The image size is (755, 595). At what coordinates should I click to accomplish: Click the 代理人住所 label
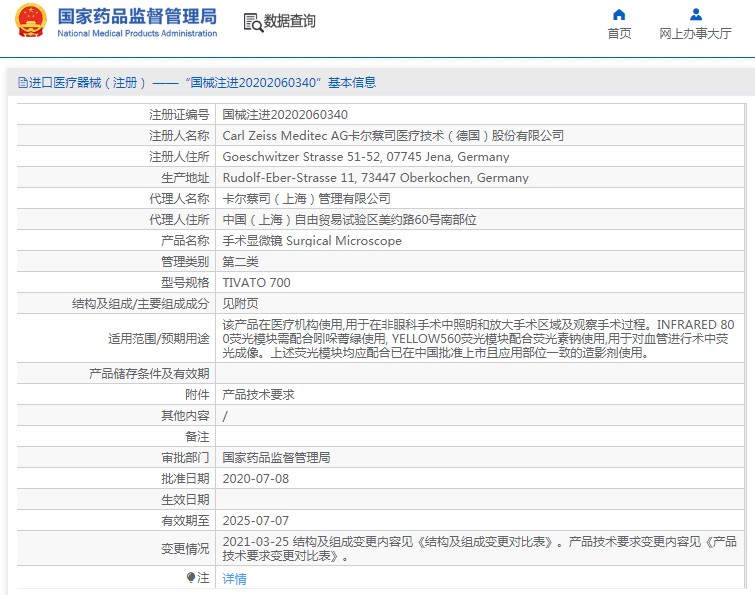pyautogui.click(x=179, y=220)
